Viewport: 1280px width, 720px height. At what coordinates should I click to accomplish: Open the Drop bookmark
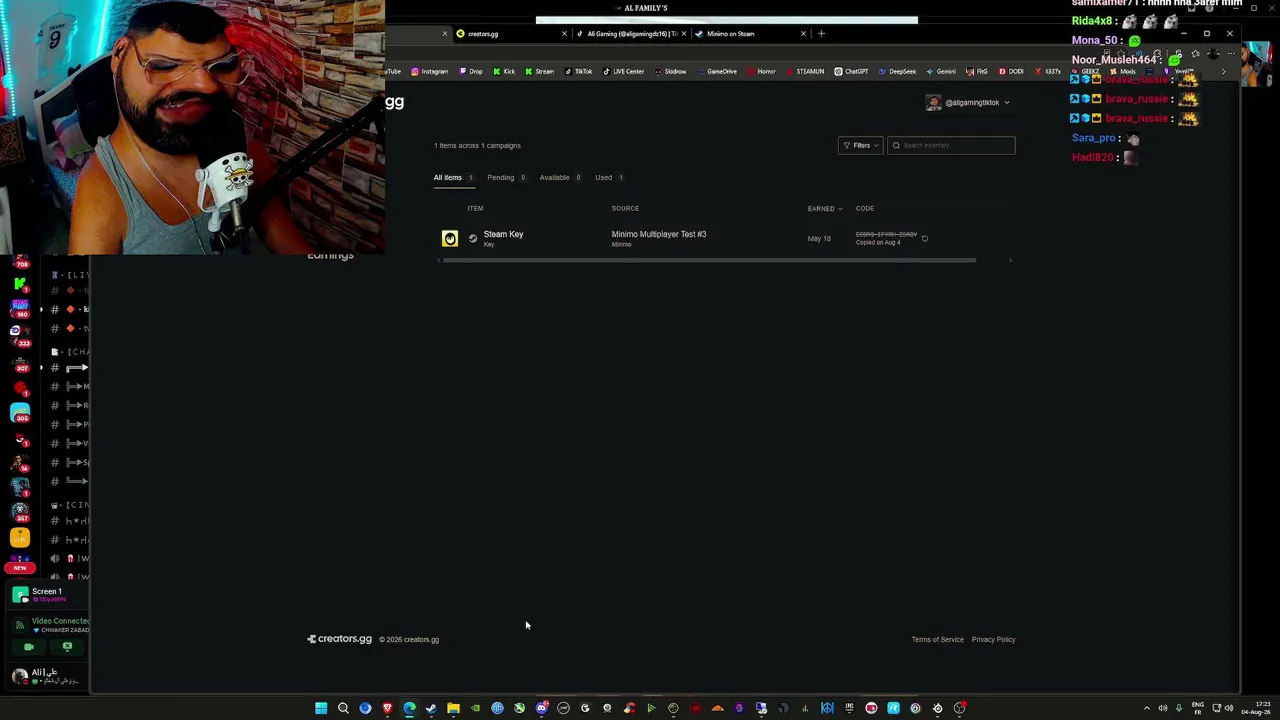[x=470, y=71]
